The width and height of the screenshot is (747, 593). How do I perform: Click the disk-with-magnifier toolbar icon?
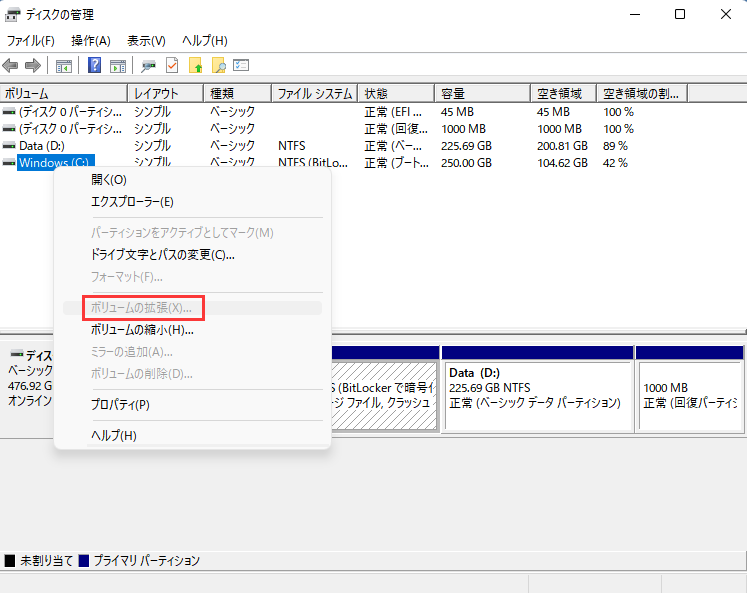click(148, 66)
